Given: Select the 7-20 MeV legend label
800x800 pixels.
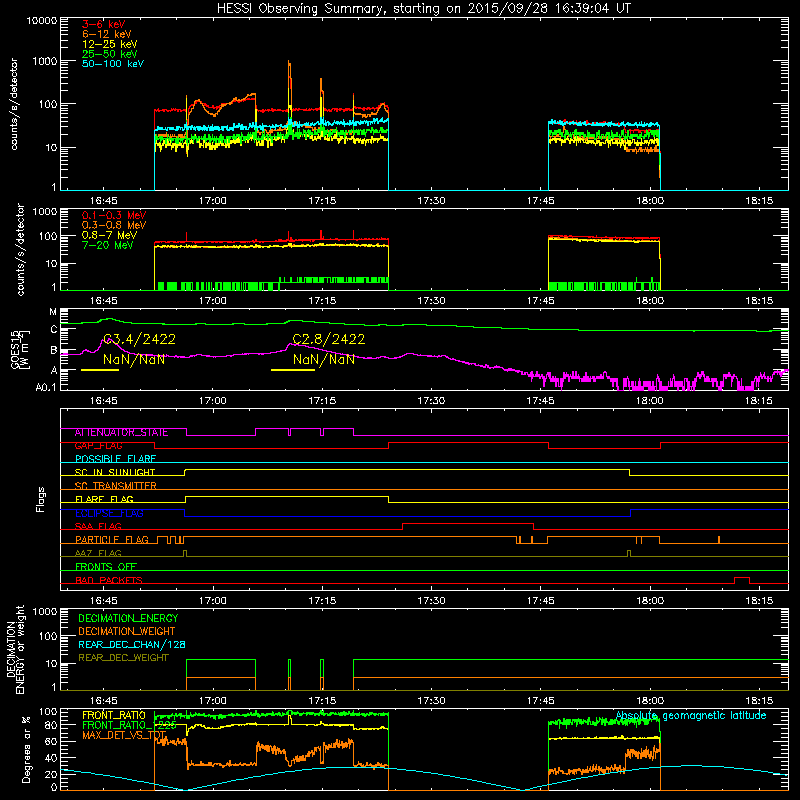Looking at the screenshot, I should (108, 245).
